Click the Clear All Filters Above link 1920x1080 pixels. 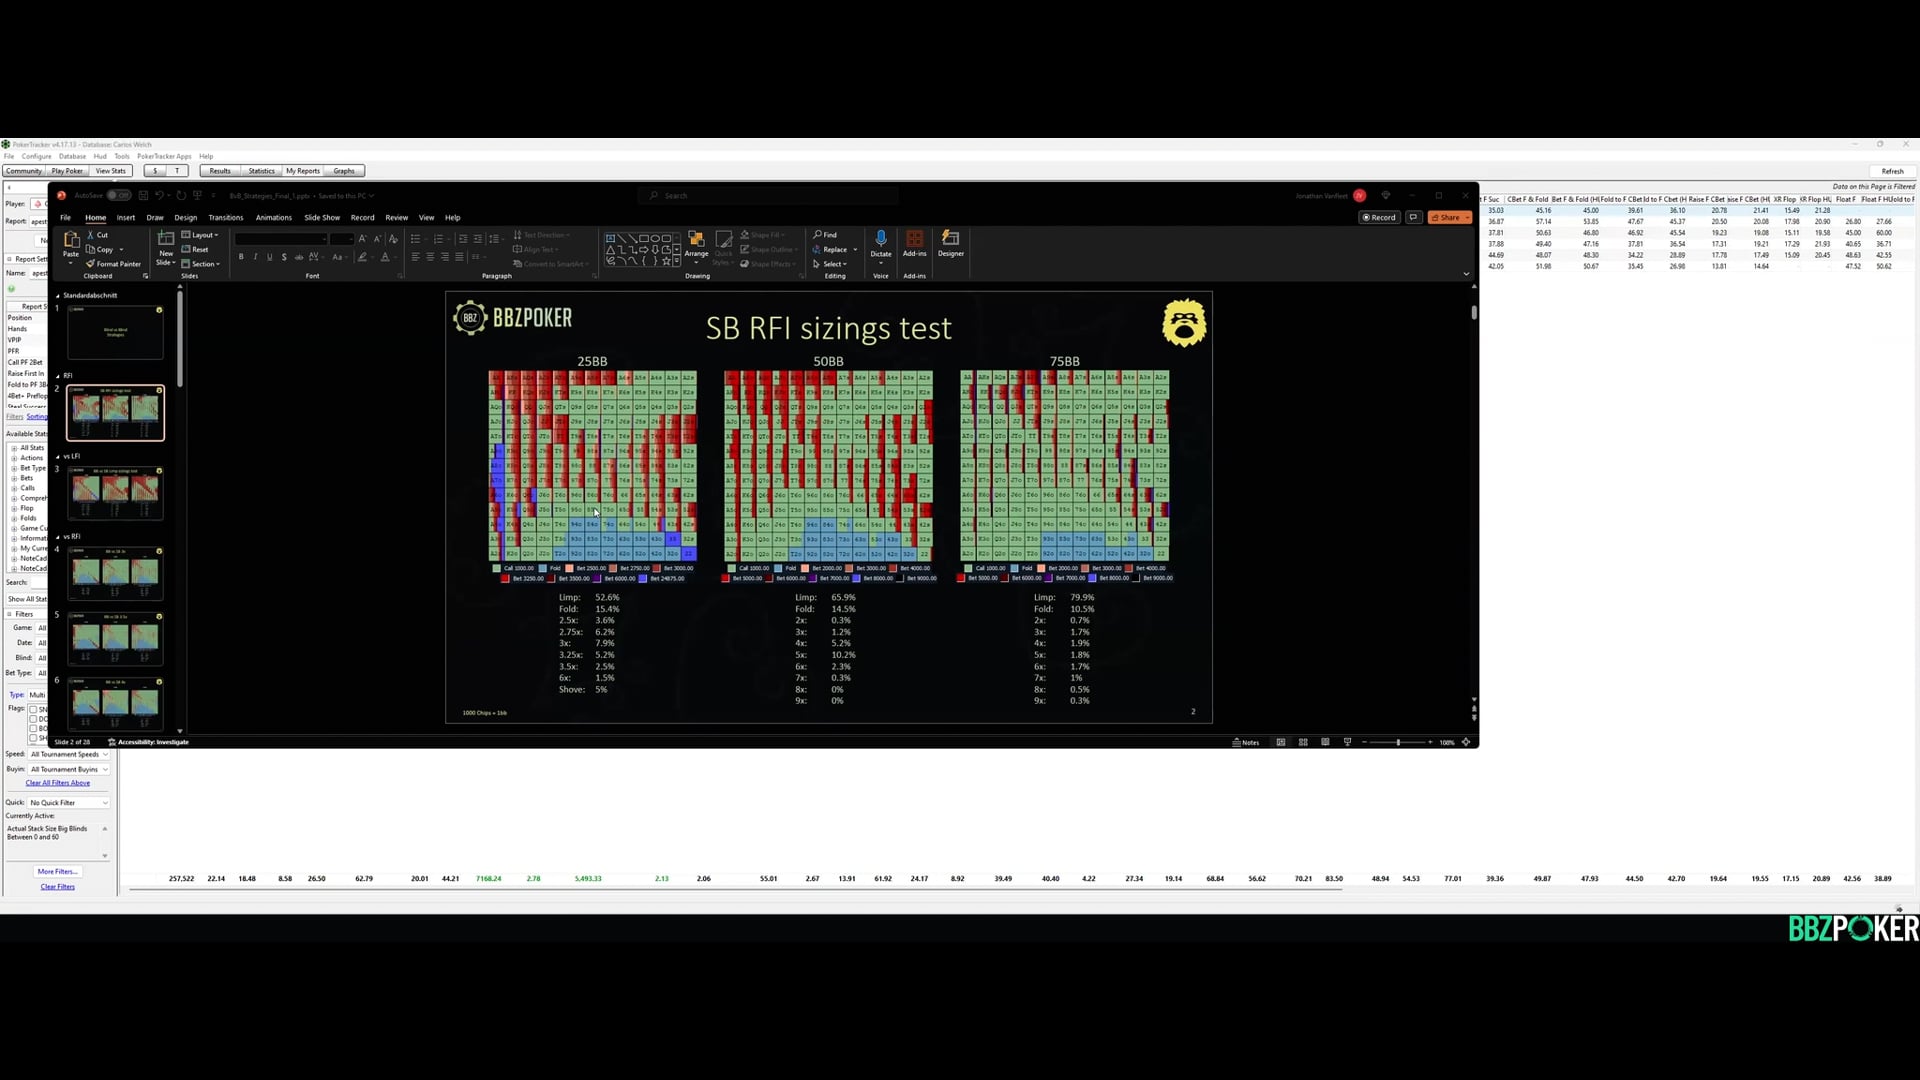point(58,783)
